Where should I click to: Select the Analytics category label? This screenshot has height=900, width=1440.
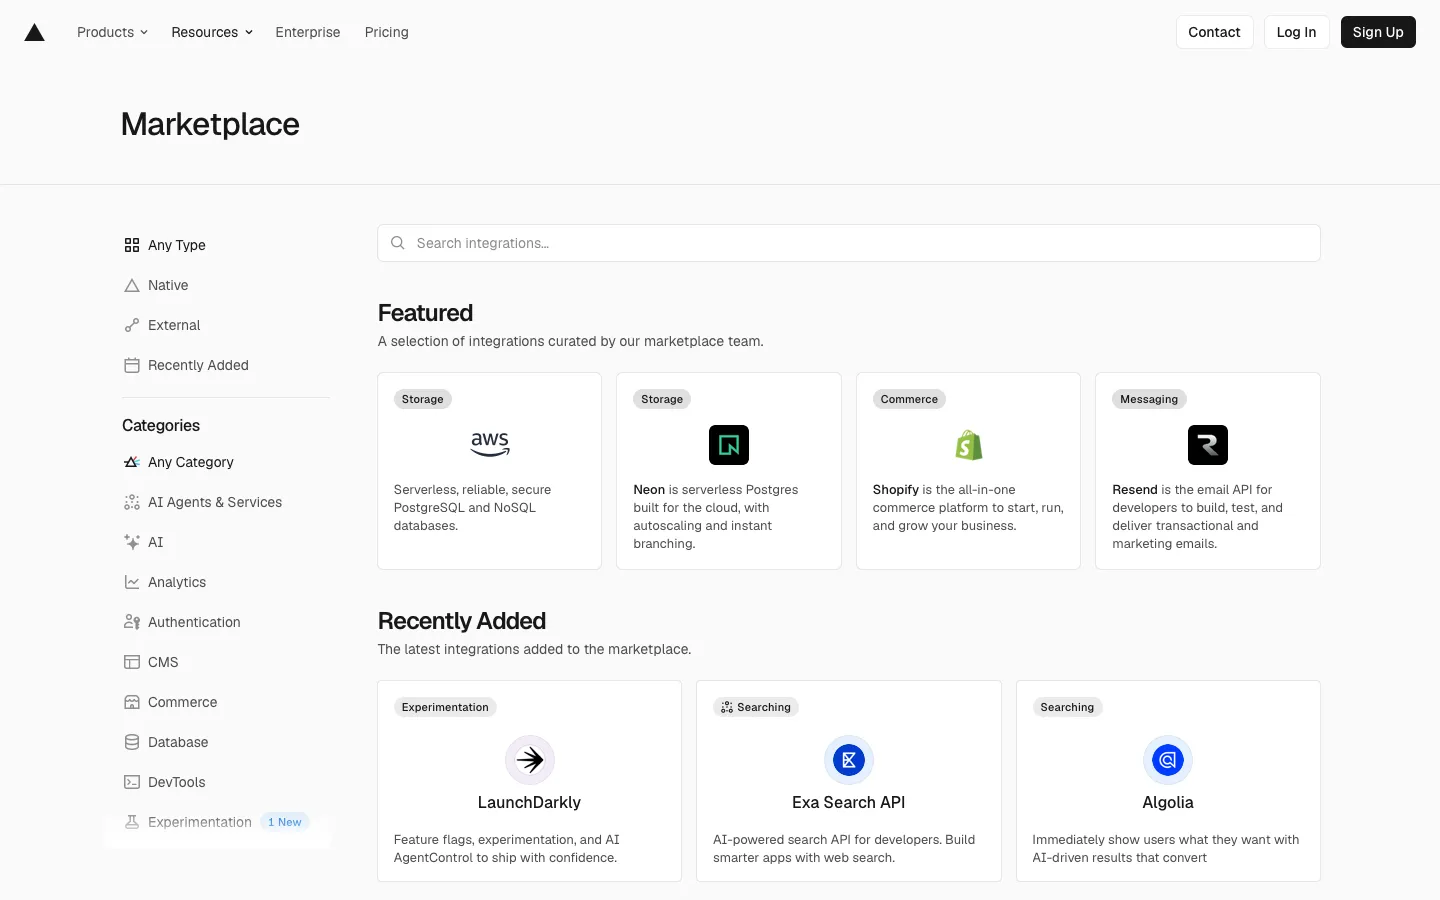[x=177, y=582]
